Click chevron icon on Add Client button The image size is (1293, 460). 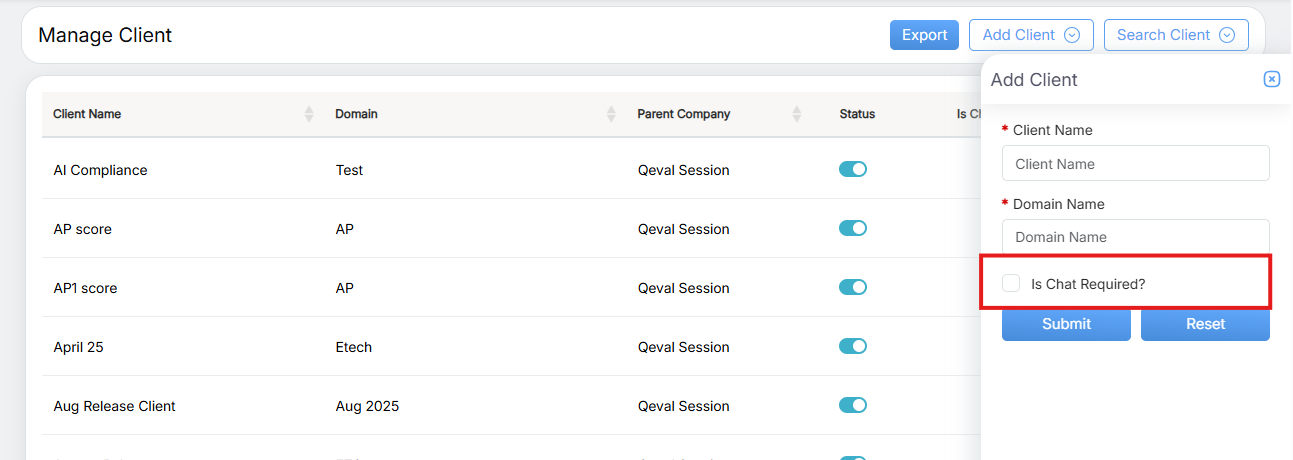1072,35
